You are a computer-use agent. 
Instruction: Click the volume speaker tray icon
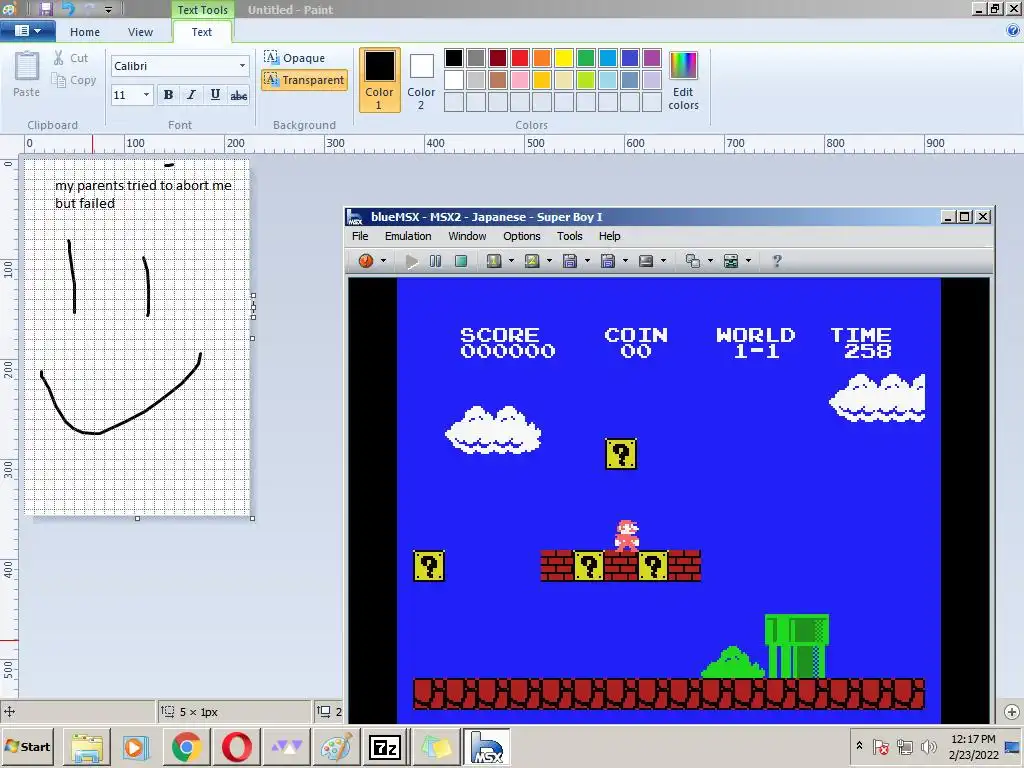click(927, 746)
